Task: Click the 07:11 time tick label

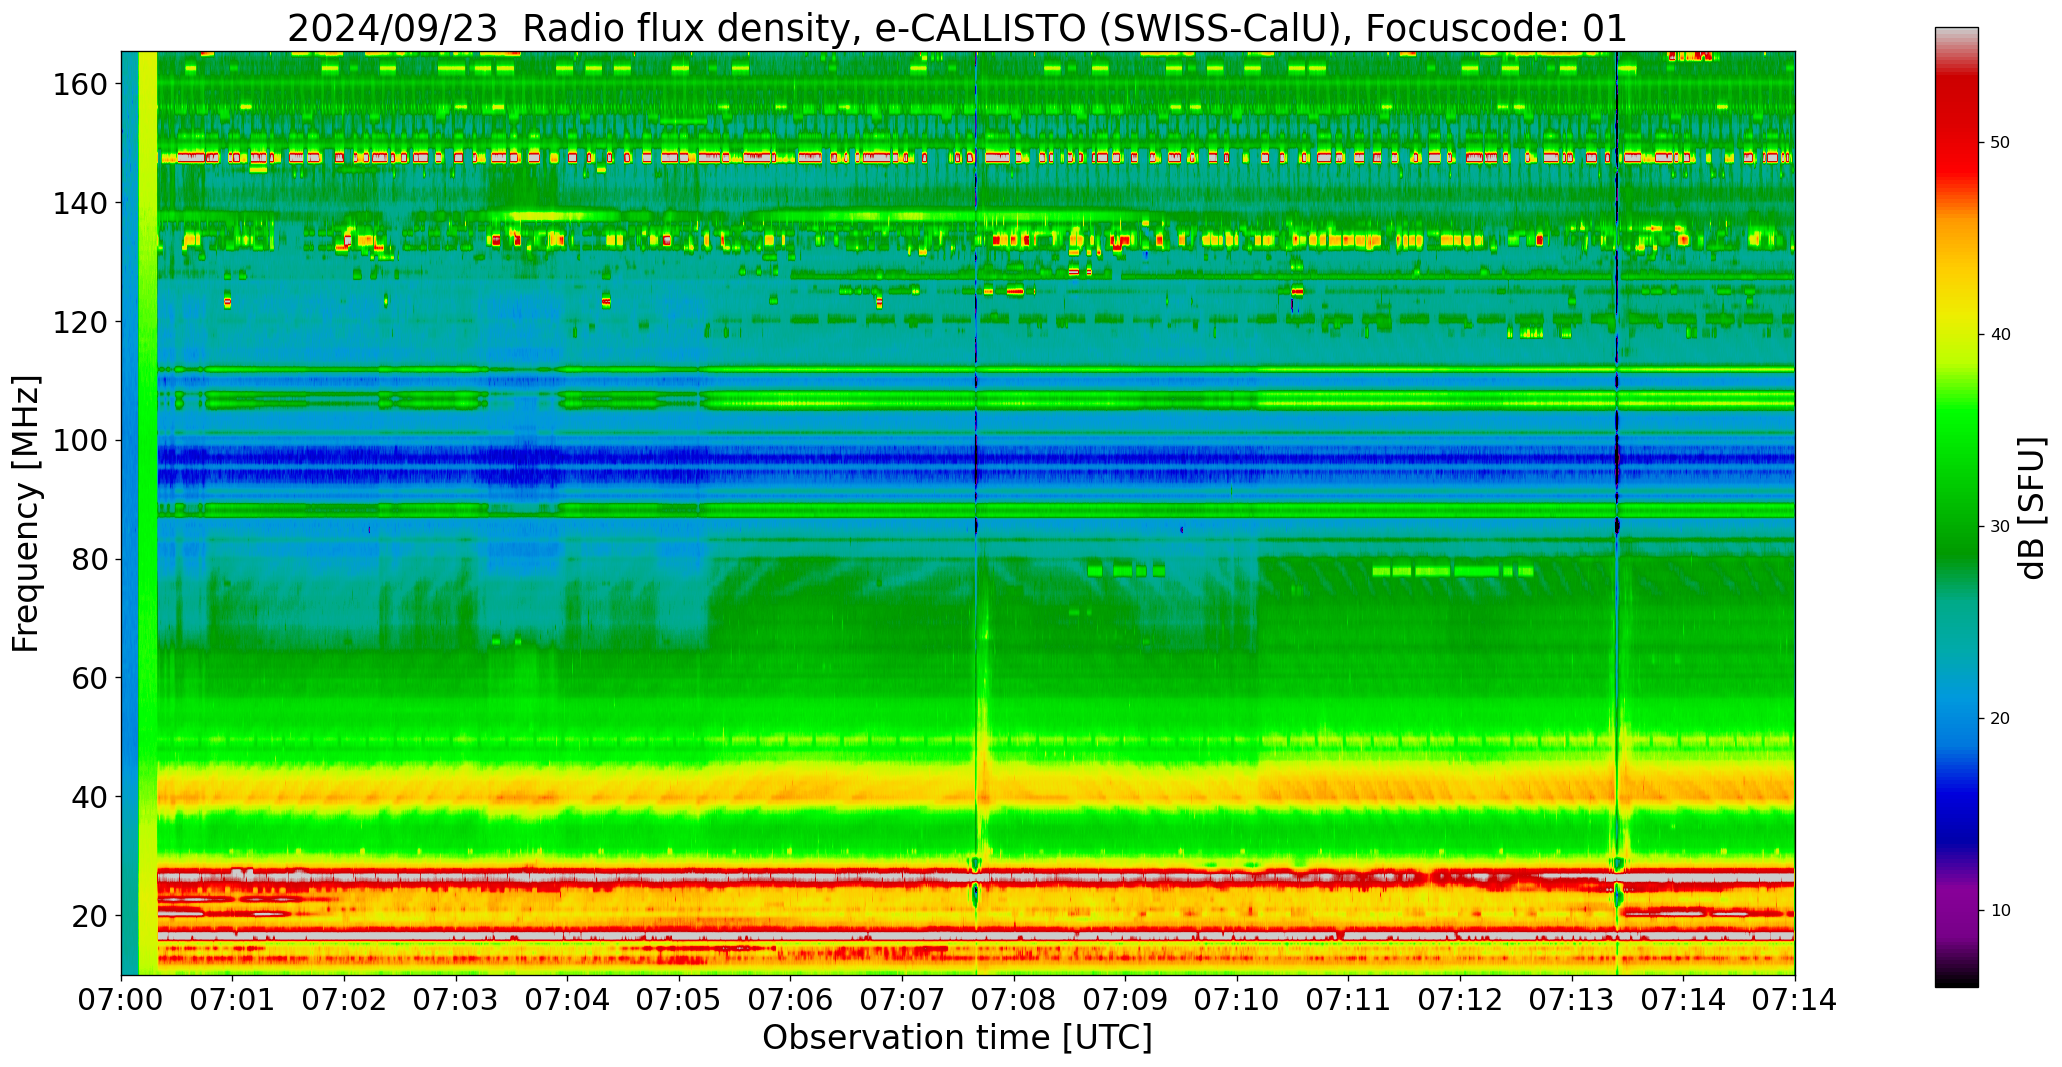Action: point(1349,999)
